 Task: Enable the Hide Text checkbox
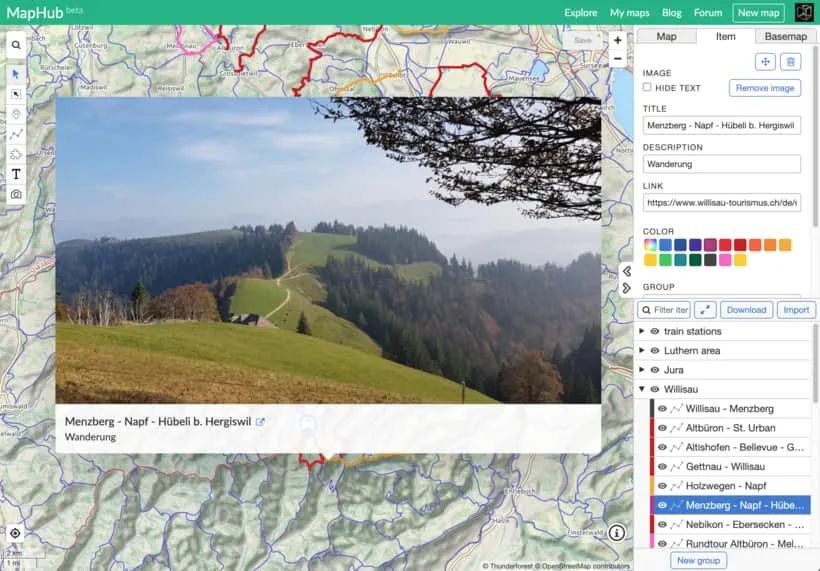(647, 88)
